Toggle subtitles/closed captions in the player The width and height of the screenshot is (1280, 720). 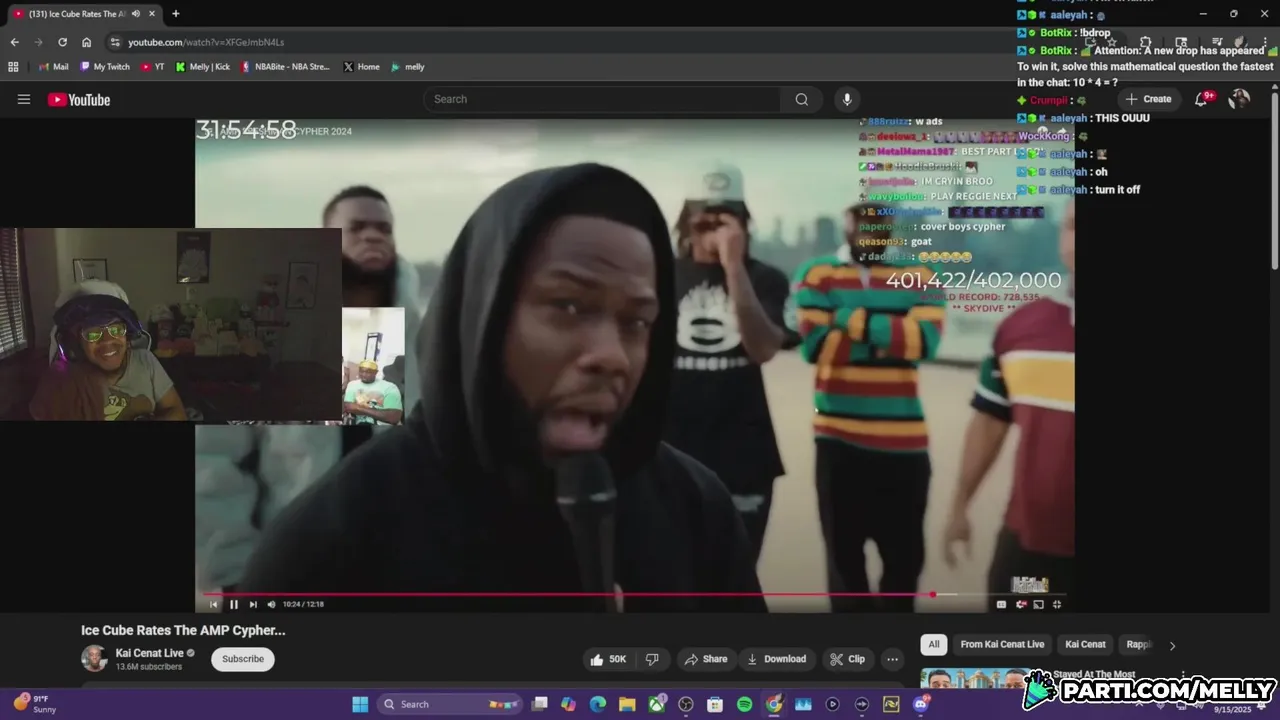[x=1001, y=604]
